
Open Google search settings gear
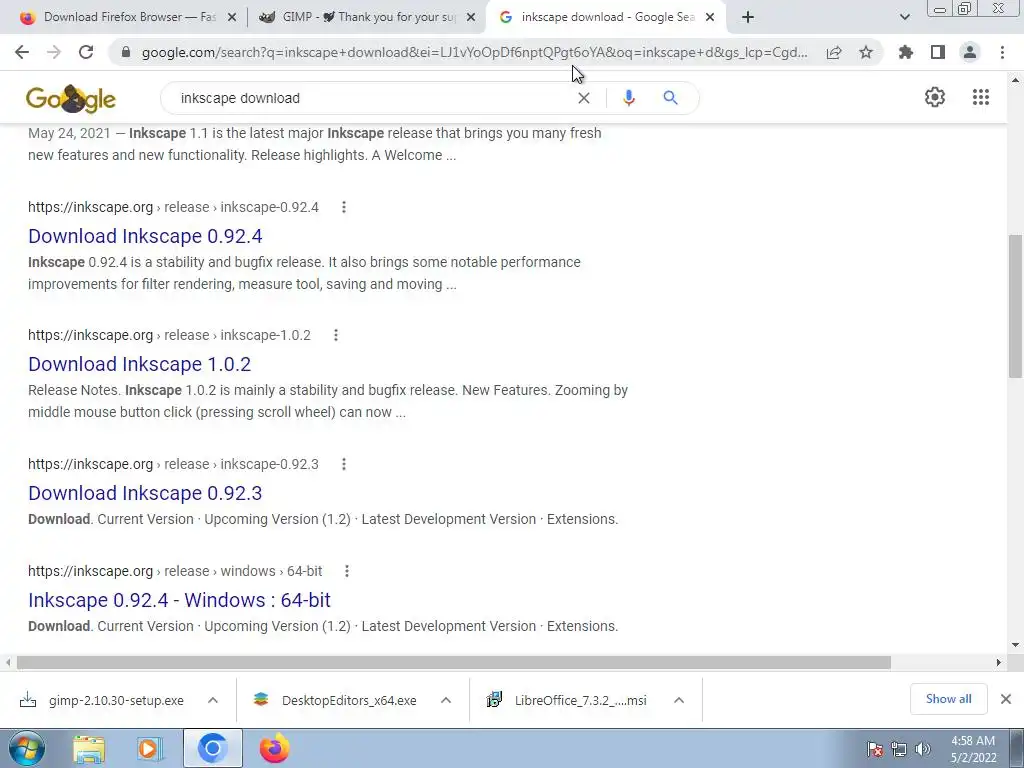click(x=935, y=97)
